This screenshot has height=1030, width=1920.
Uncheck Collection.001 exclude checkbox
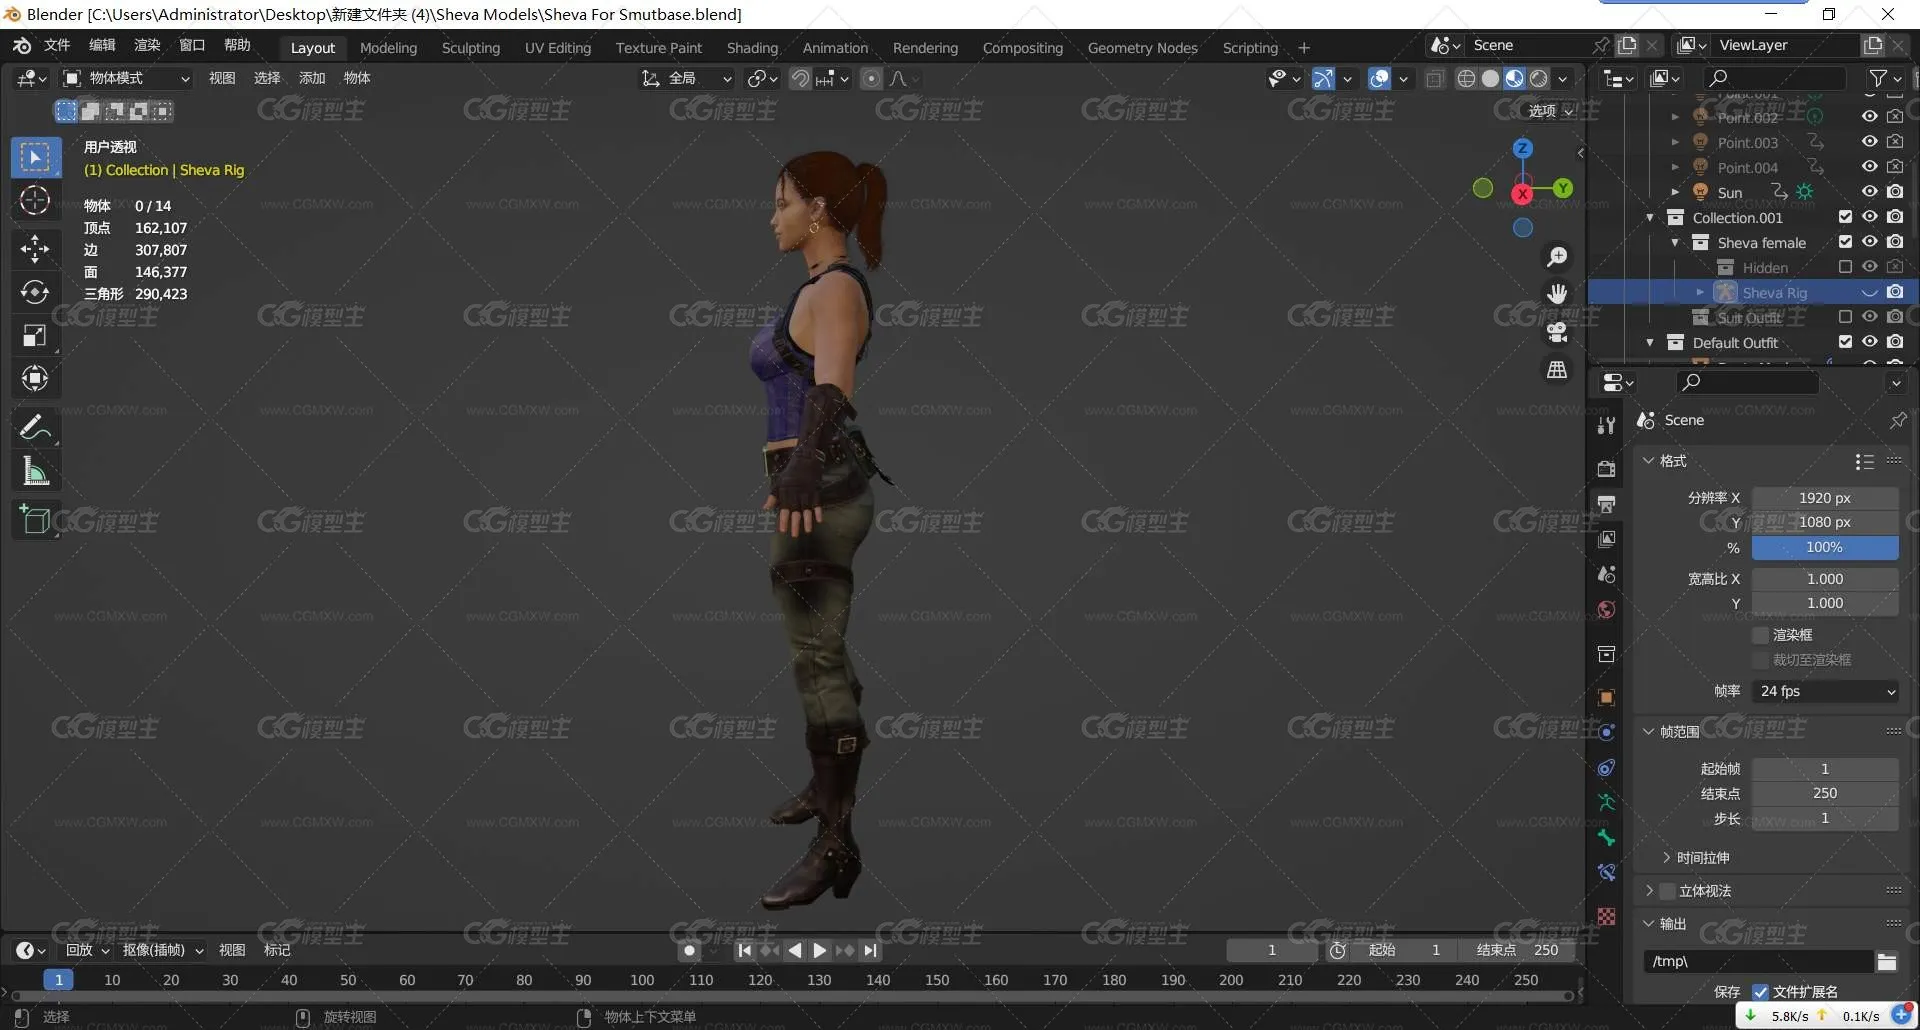(1845, 217)
